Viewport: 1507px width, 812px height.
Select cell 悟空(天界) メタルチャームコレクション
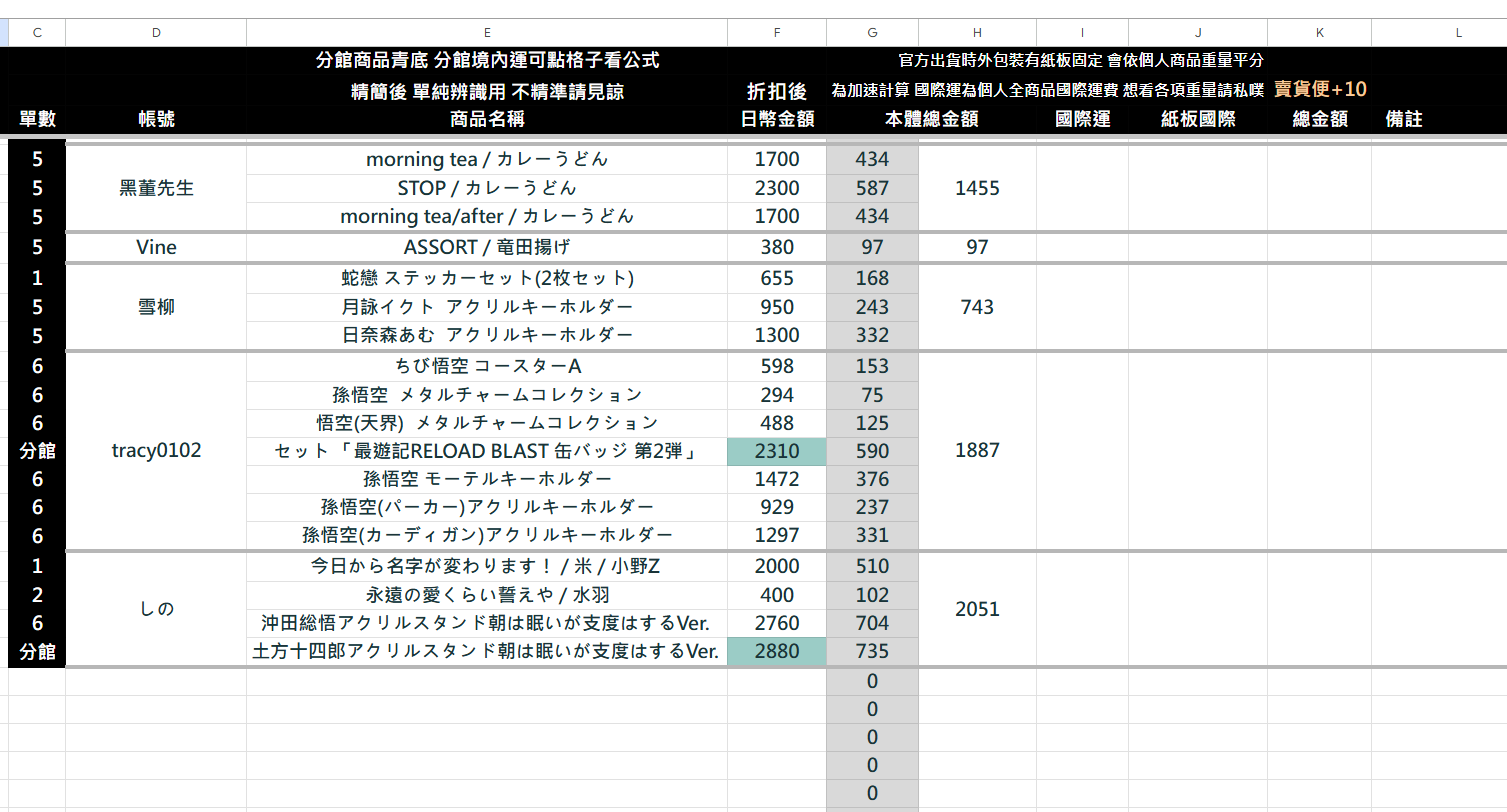coord(487,423)
